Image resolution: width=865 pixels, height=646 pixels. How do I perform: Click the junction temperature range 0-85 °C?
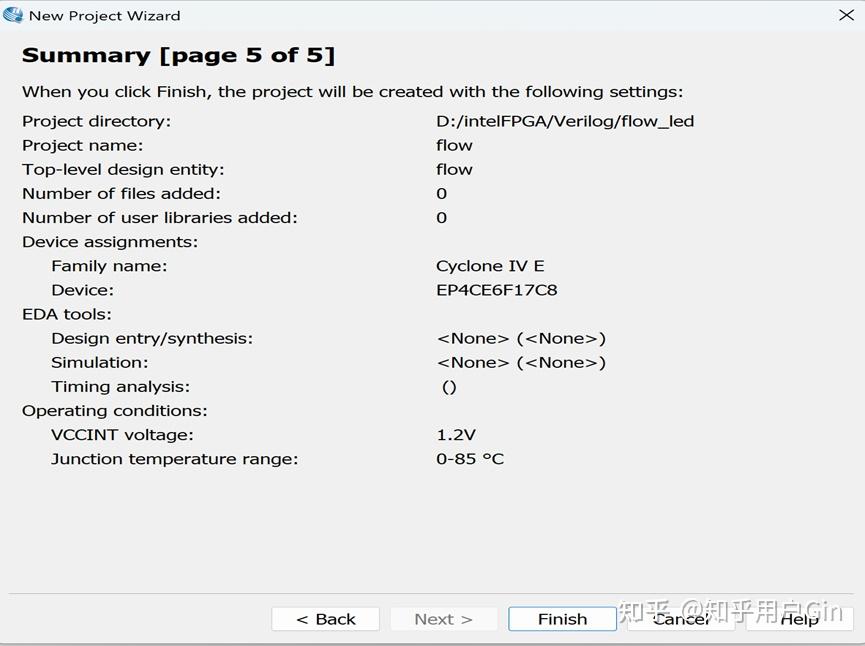(470, 459)
